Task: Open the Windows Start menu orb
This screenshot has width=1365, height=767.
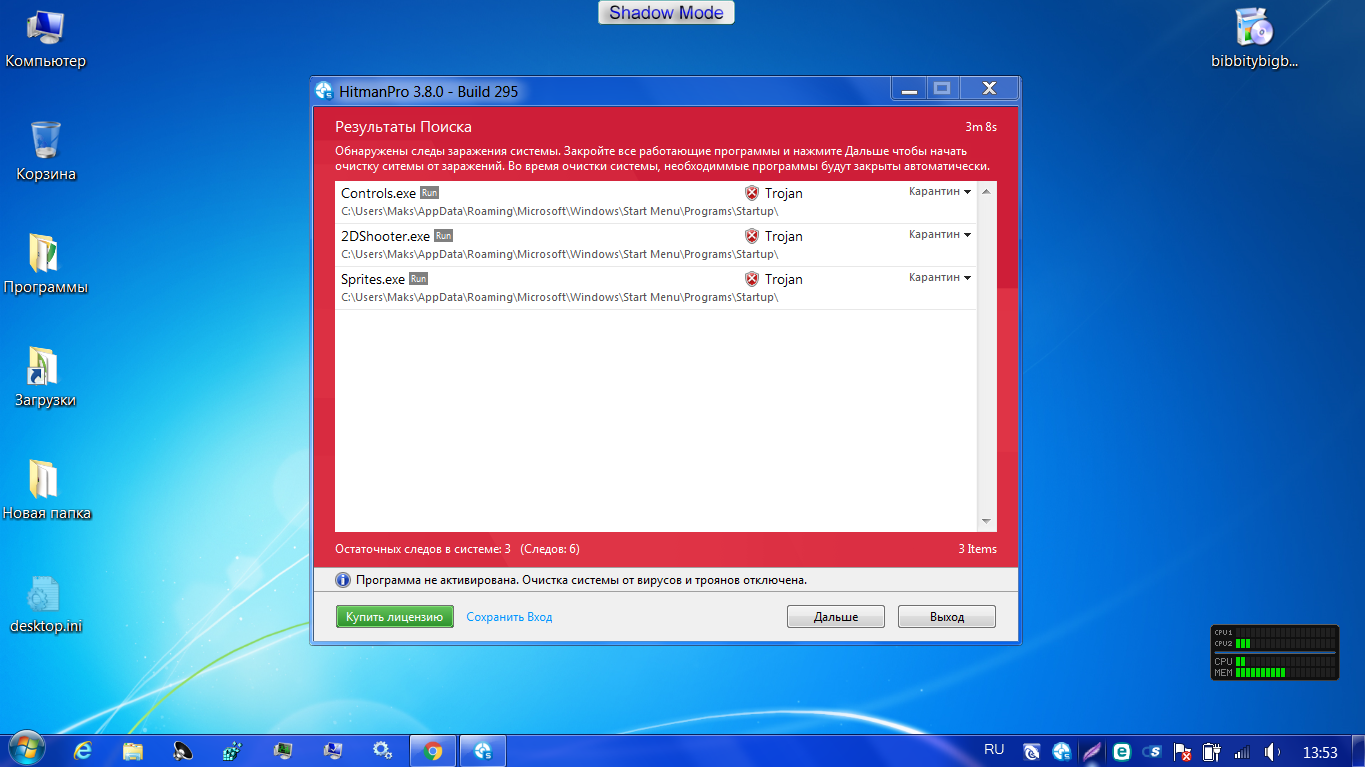Action: (x=27, y=750)
